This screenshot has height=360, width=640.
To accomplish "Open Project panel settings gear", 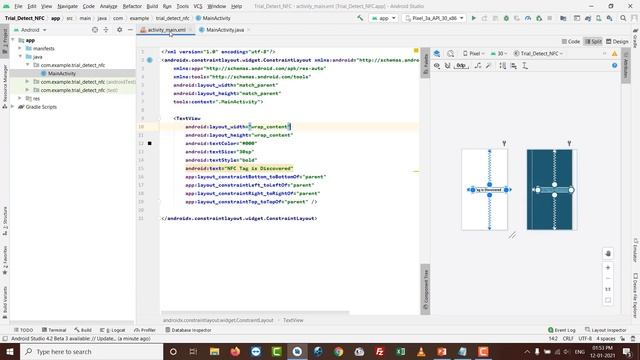I will click(119, 30).
